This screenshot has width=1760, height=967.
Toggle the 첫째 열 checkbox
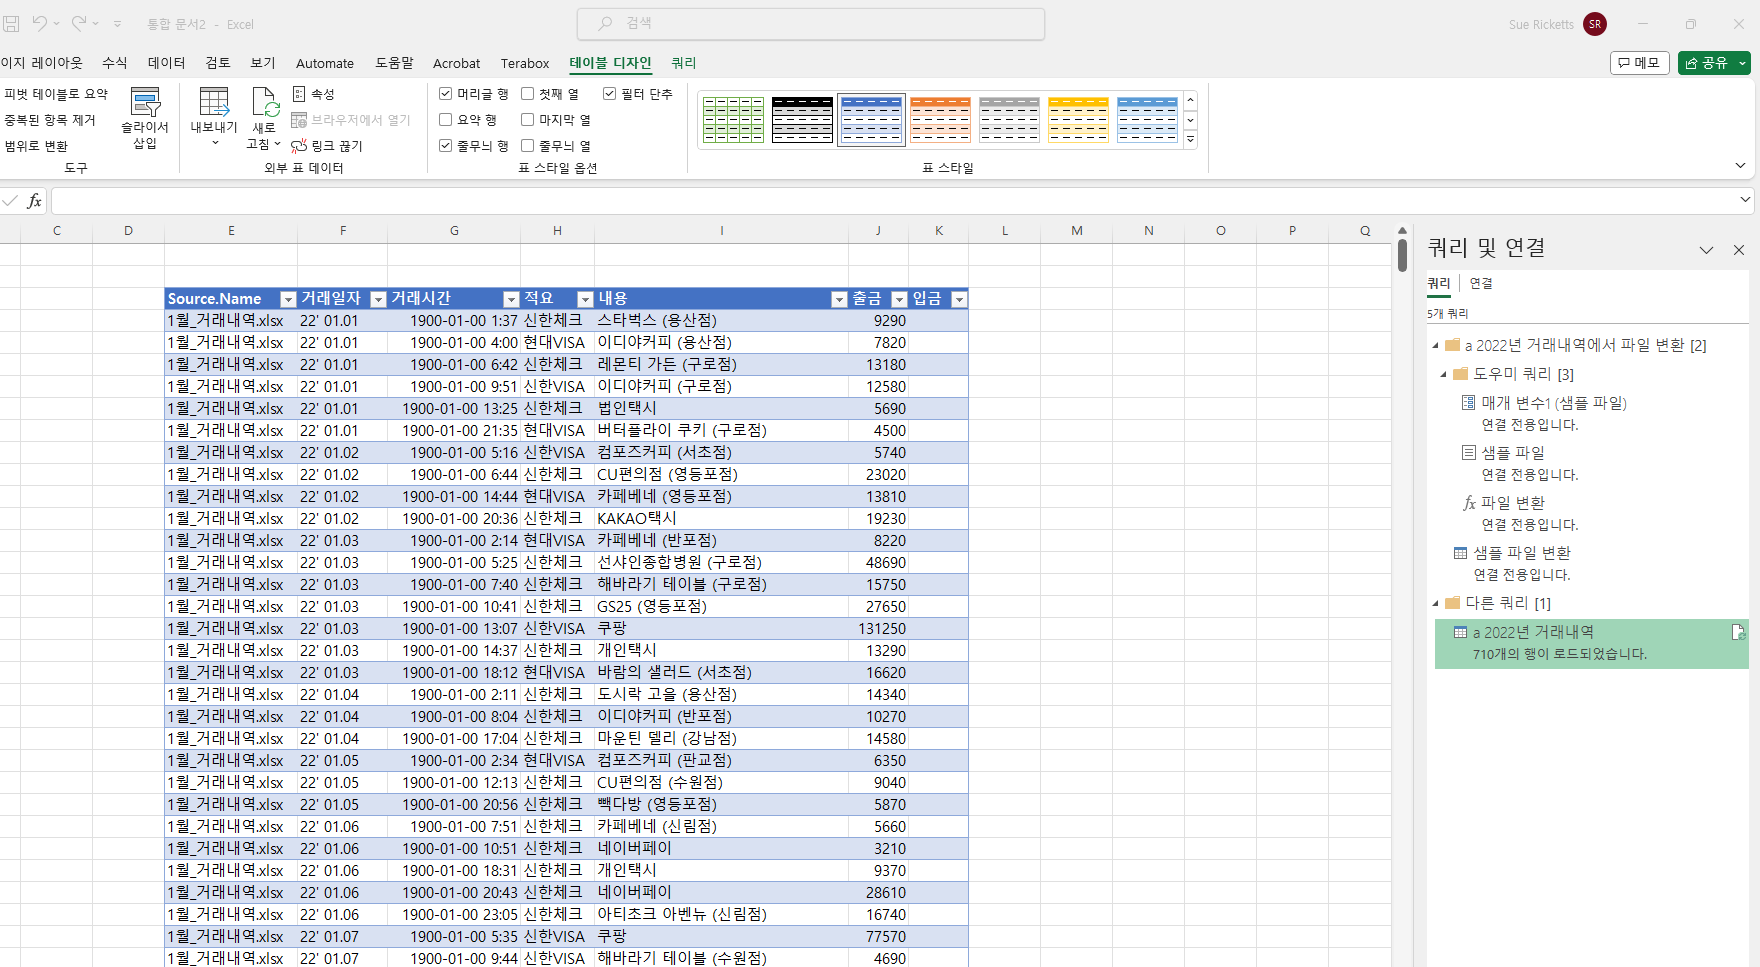pyautogui.click(x=528, y=94)
